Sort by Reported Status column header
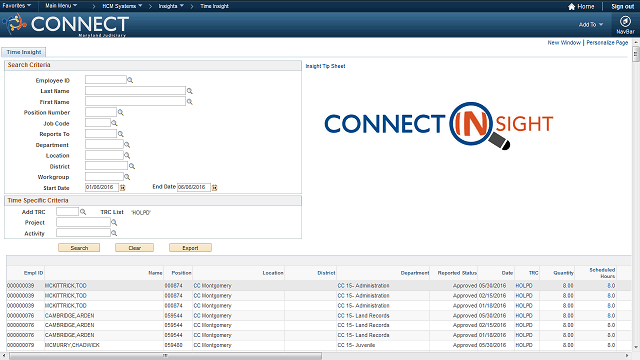The image size is (640, 360). coord(457,273)
